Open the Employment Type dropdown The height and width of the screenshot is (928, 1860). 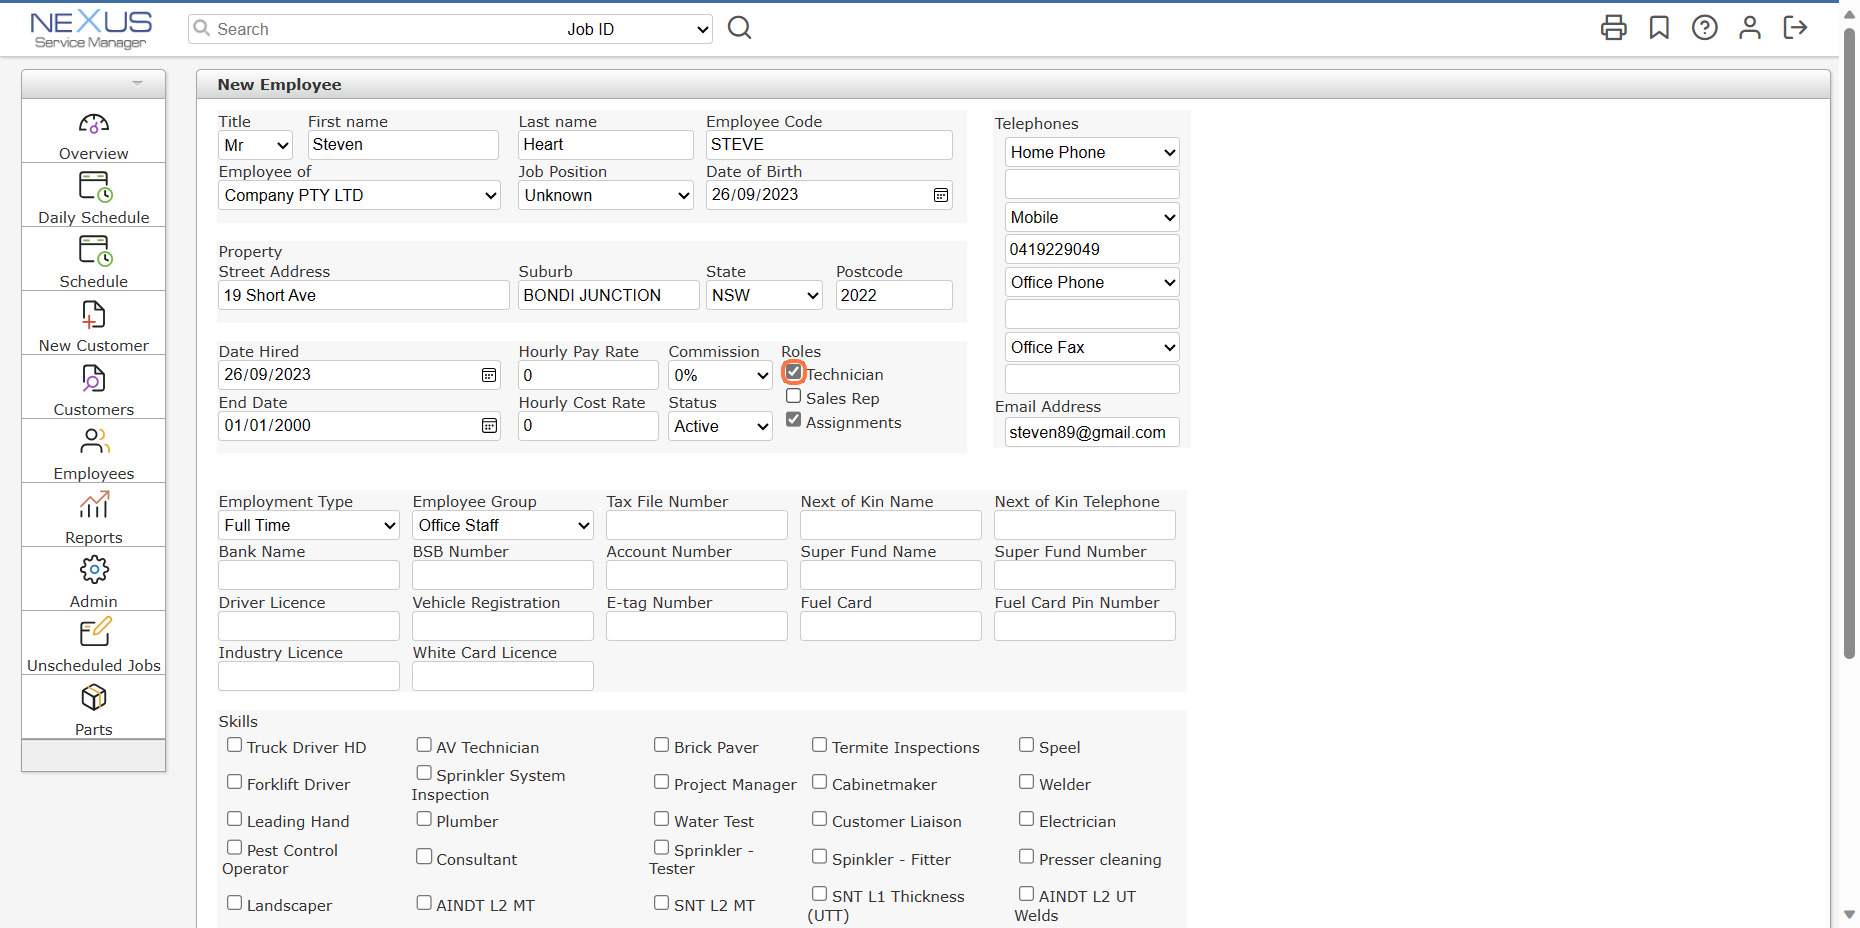coord(308,525)
